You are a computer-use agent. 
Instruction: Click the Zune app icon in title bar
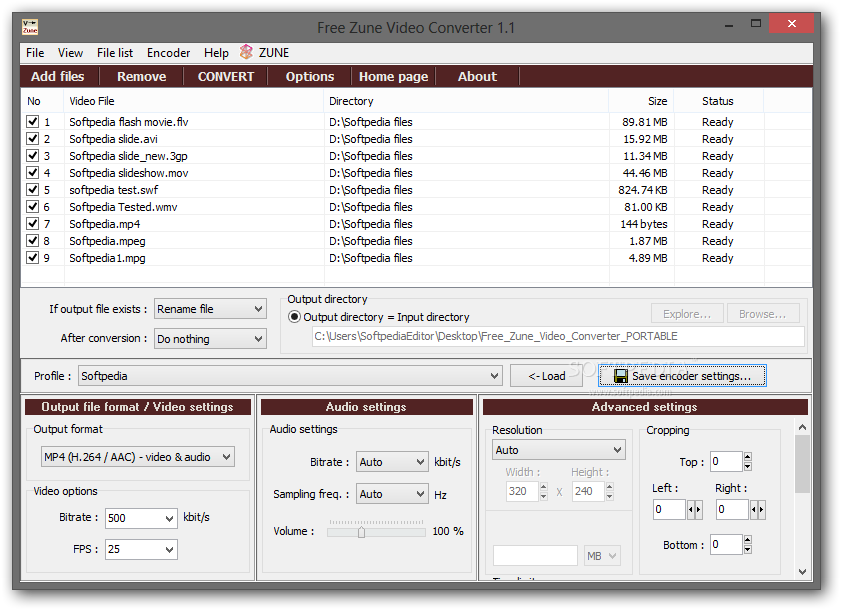pyautogui.click(x=30, y=26)
